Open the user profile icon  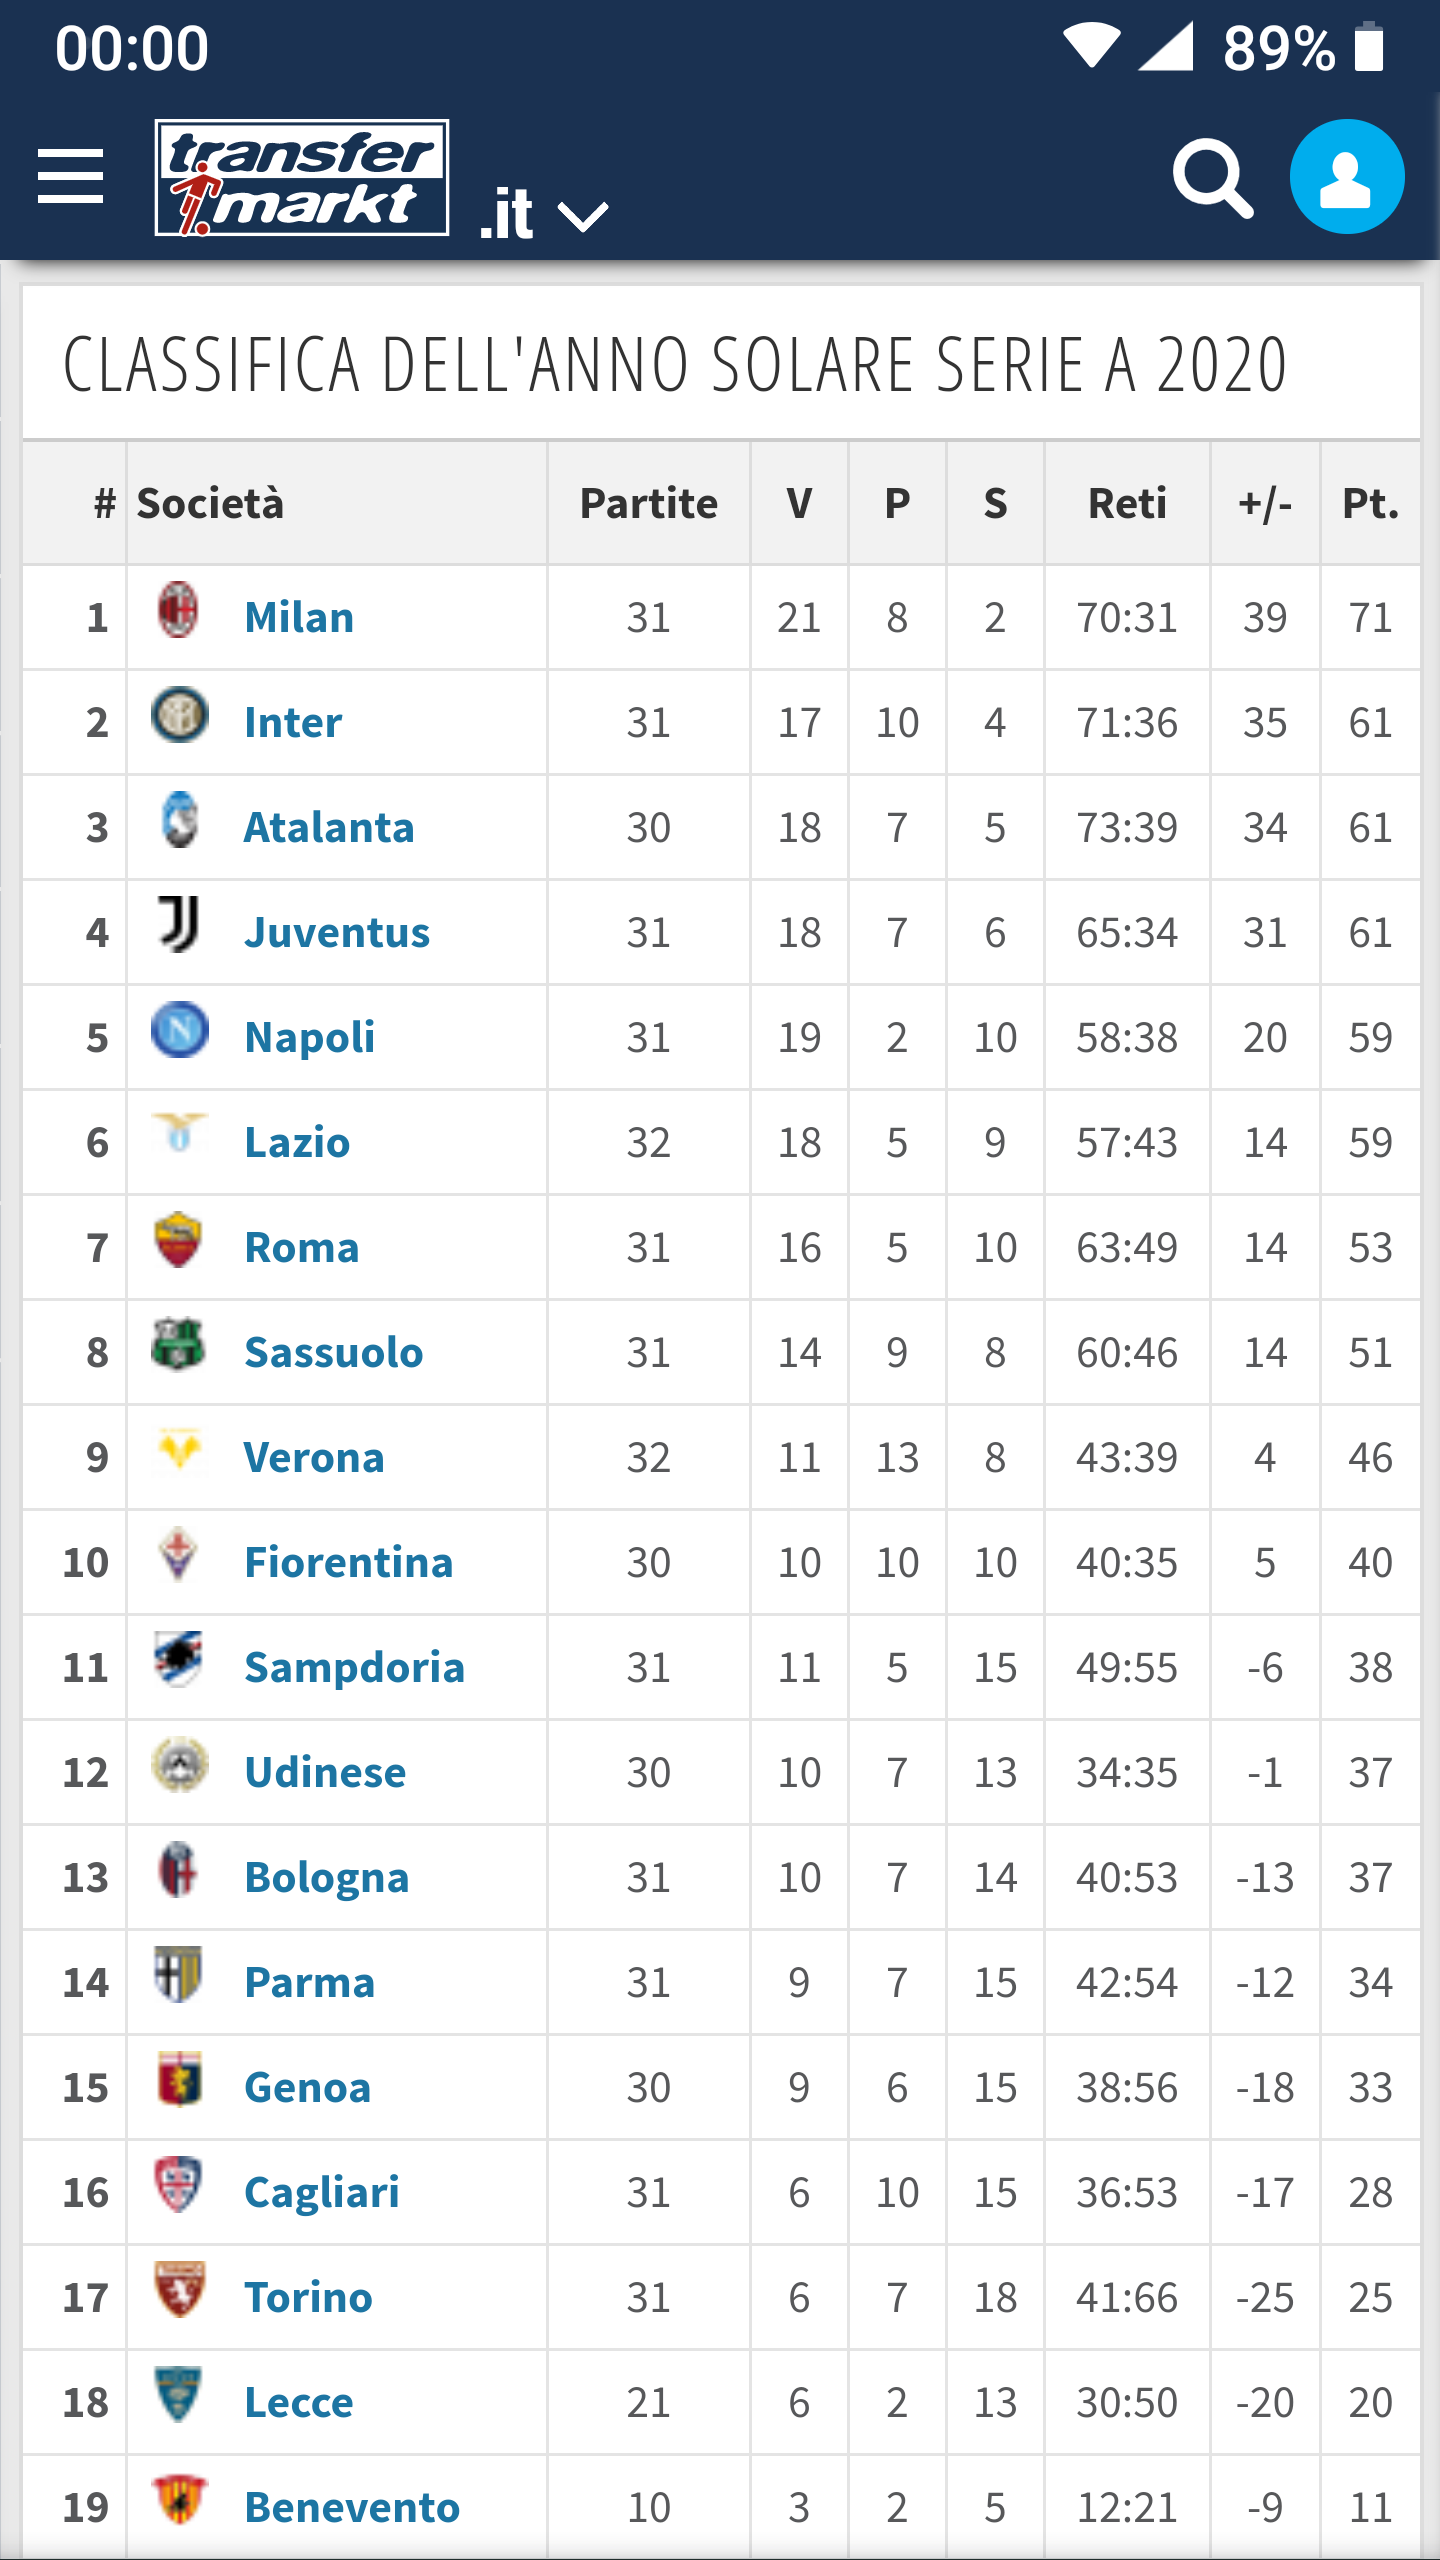pos(1347,177)
